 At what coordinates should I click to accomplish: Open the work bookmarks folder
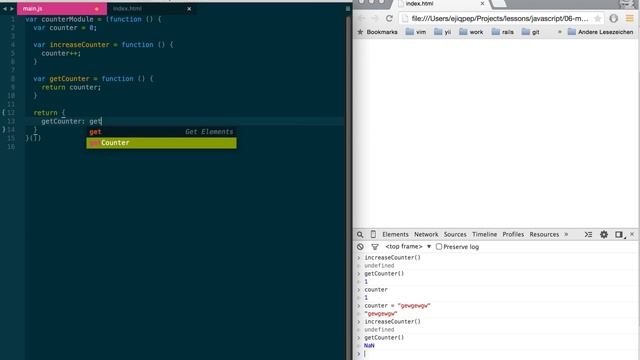(471, 32)
